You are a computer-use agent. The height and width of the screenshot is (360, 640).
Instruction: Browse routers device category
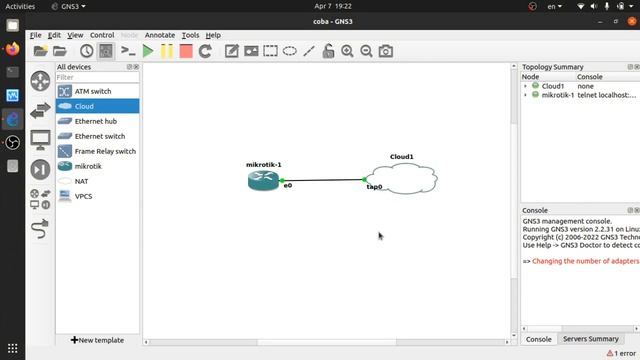click(x=40, y=81)
